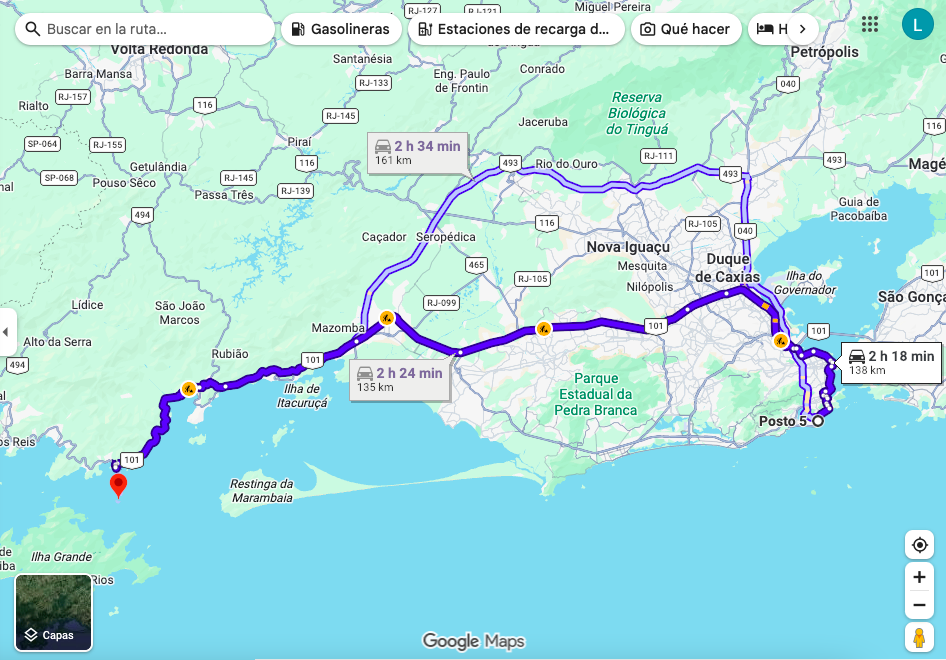Click the Volta Redonda label
The image size is (946, 660).
coord(159,49)
